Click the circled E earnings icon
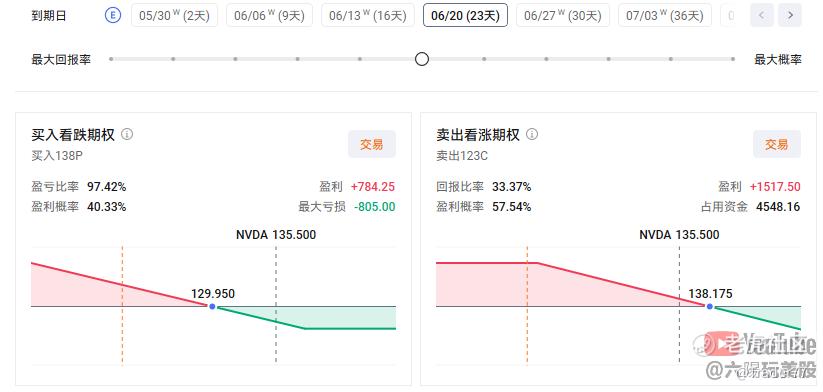This screenshot has height=392, width=823. click(x=112, y=16)
